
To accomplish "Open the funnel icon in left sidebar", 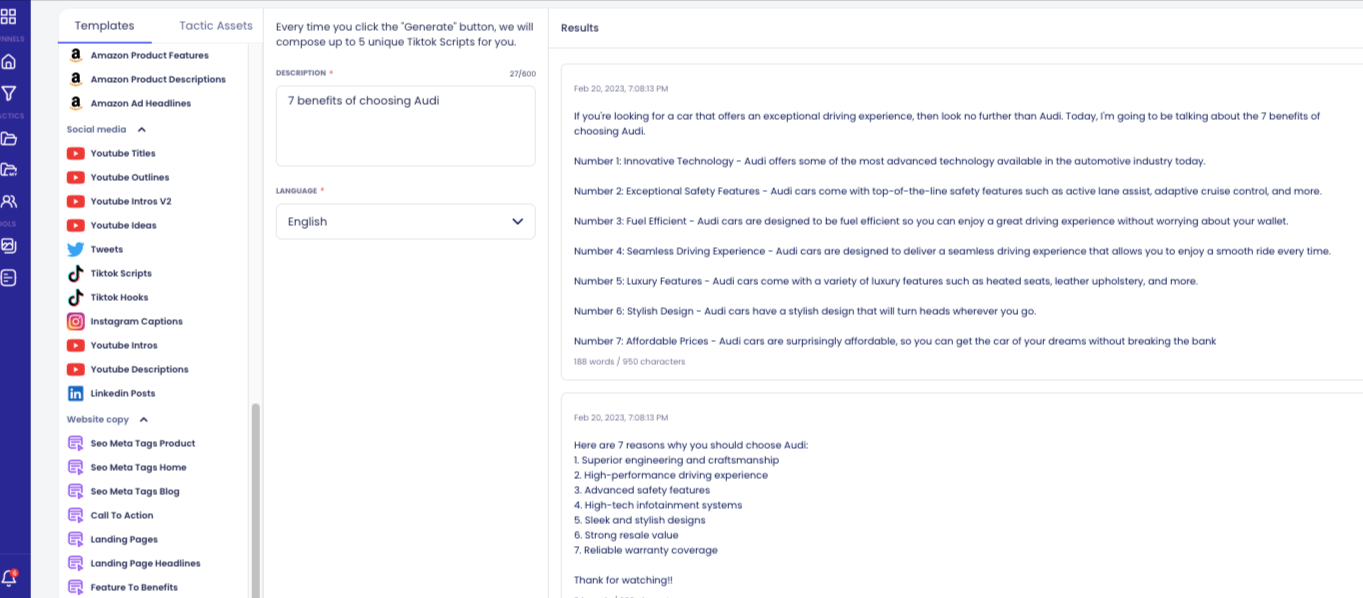I will tap(8, 93).
